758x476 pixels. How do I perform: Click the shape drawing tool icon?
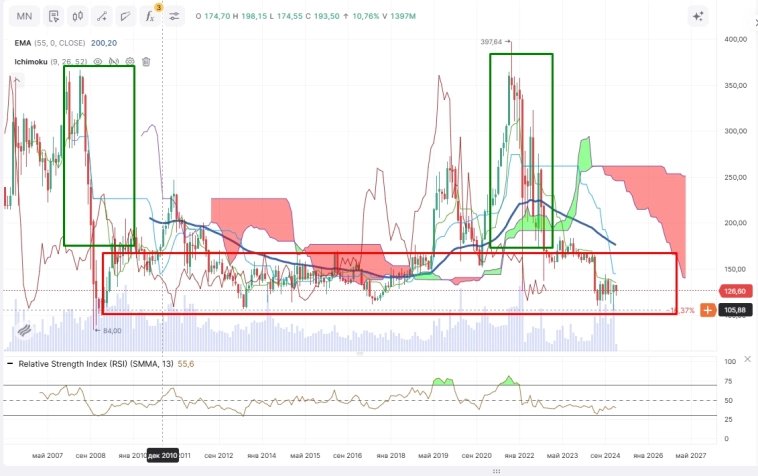coord(125,16)
